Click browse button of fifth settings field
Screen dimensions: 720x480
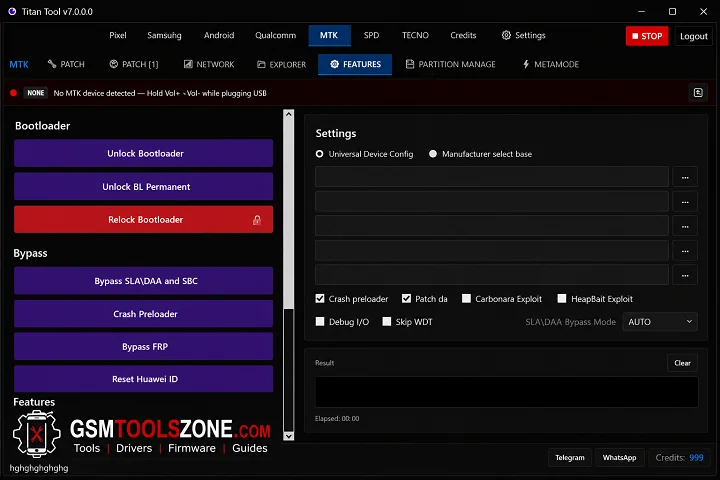[685, 275]
